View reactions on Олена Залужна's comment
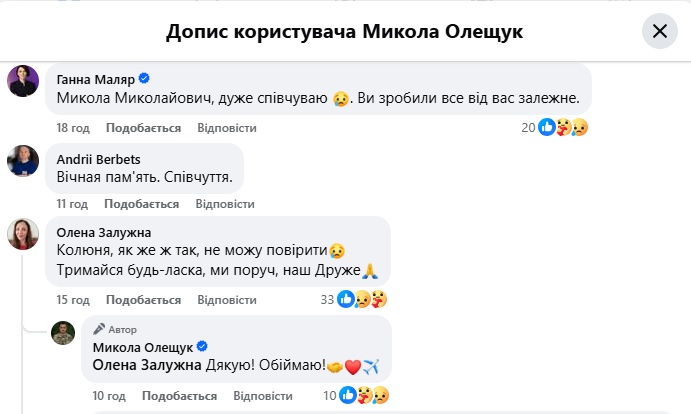 [363, 299]
